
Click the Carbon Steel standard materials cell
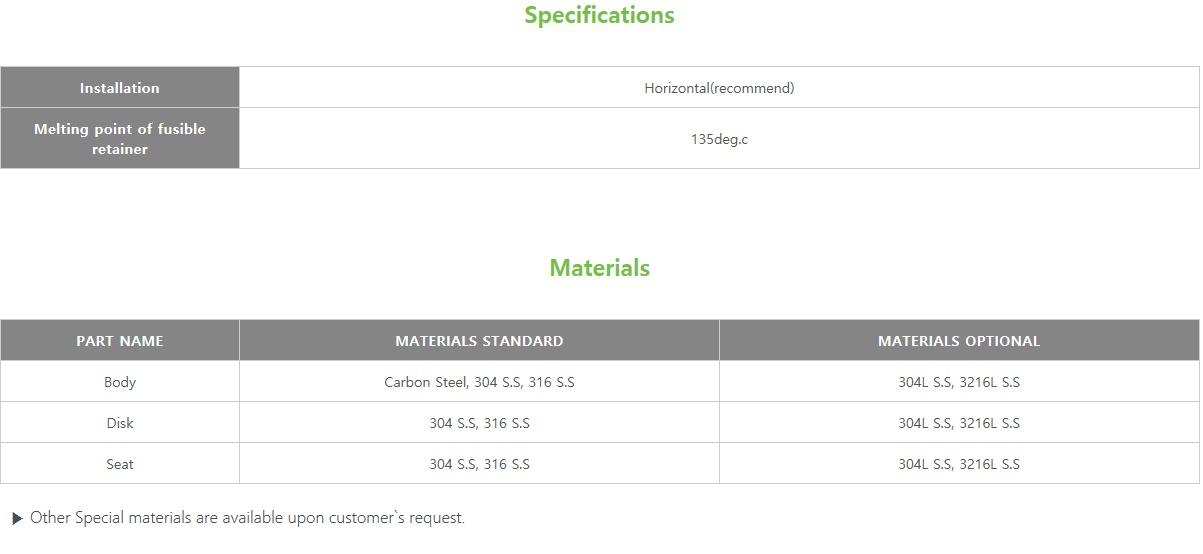(x=479, y=382)
